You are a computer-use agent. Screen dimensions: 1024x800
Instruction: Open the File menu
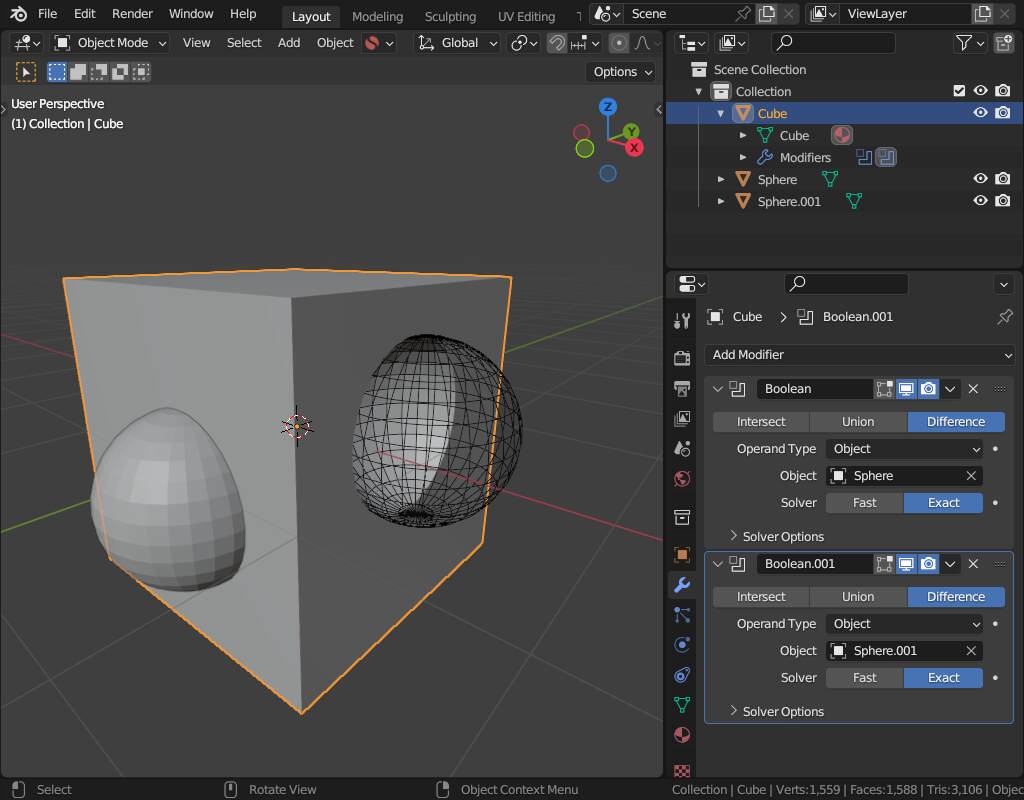click(48, 14)
